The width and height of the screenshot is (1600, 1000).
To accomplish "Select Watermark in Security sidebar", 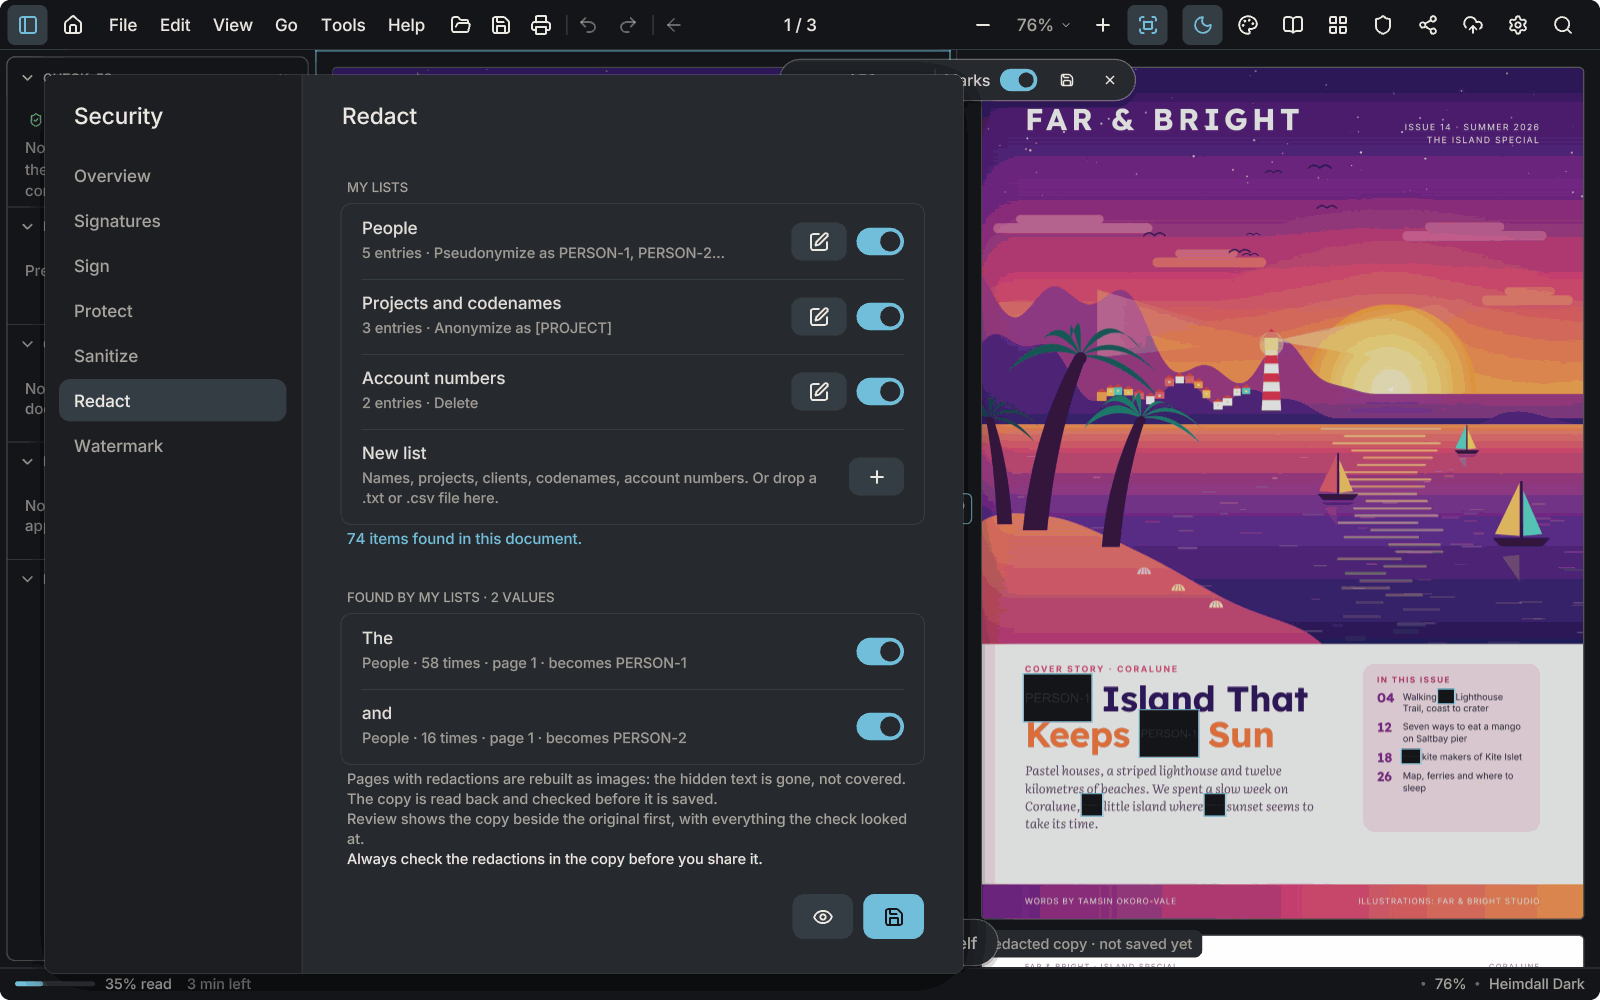I will pyautogui.click(x=173, y=446).
